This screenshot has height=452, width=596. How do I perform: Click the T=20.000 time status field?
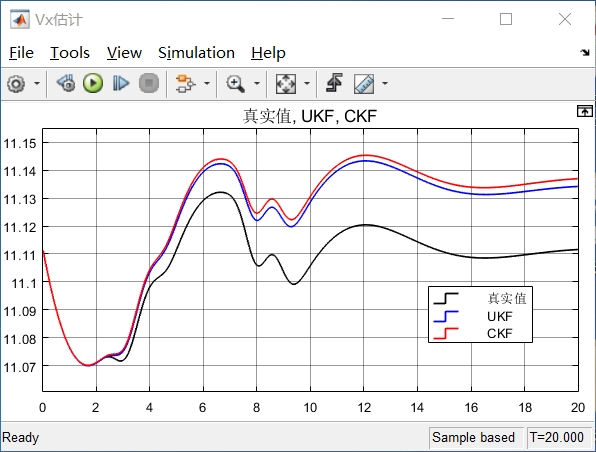[557, 437]
